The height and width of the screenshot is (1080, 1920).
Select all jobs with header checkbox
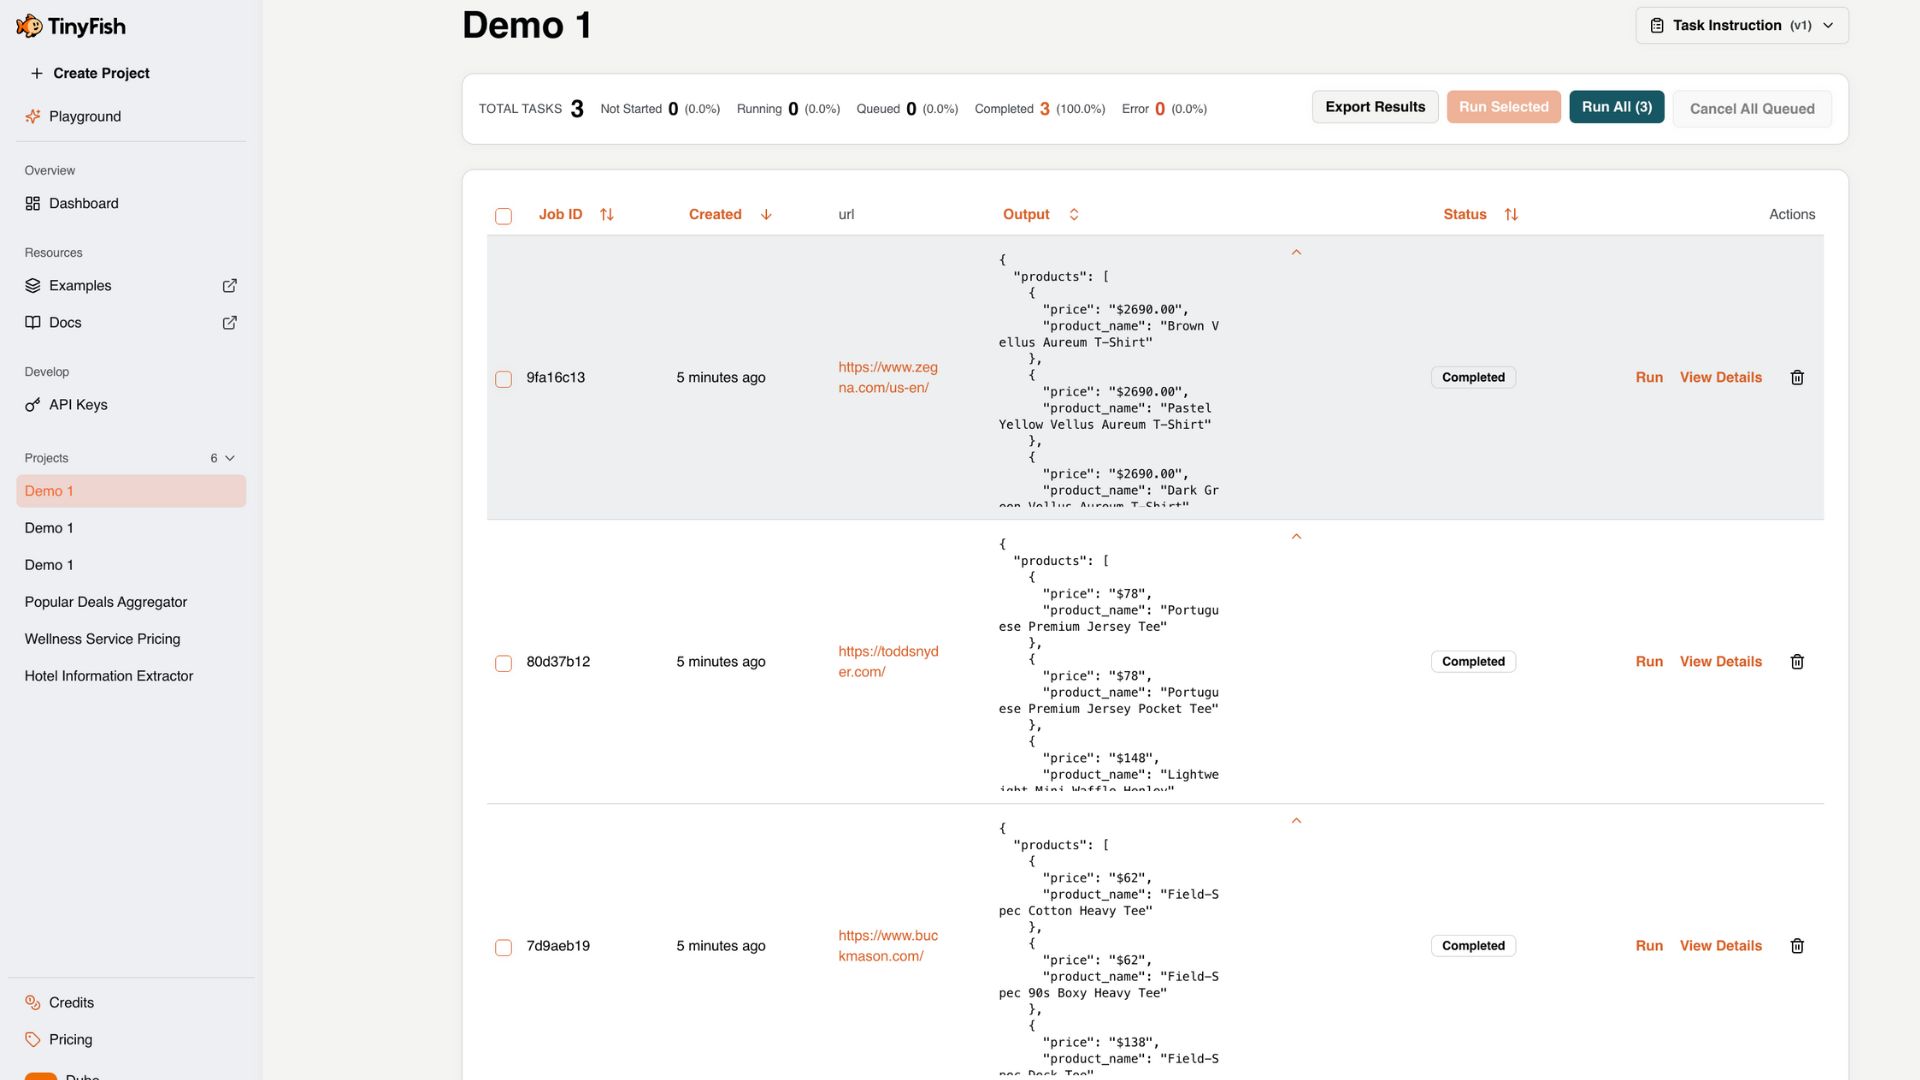pyautogui.click(x=503, y=216)
